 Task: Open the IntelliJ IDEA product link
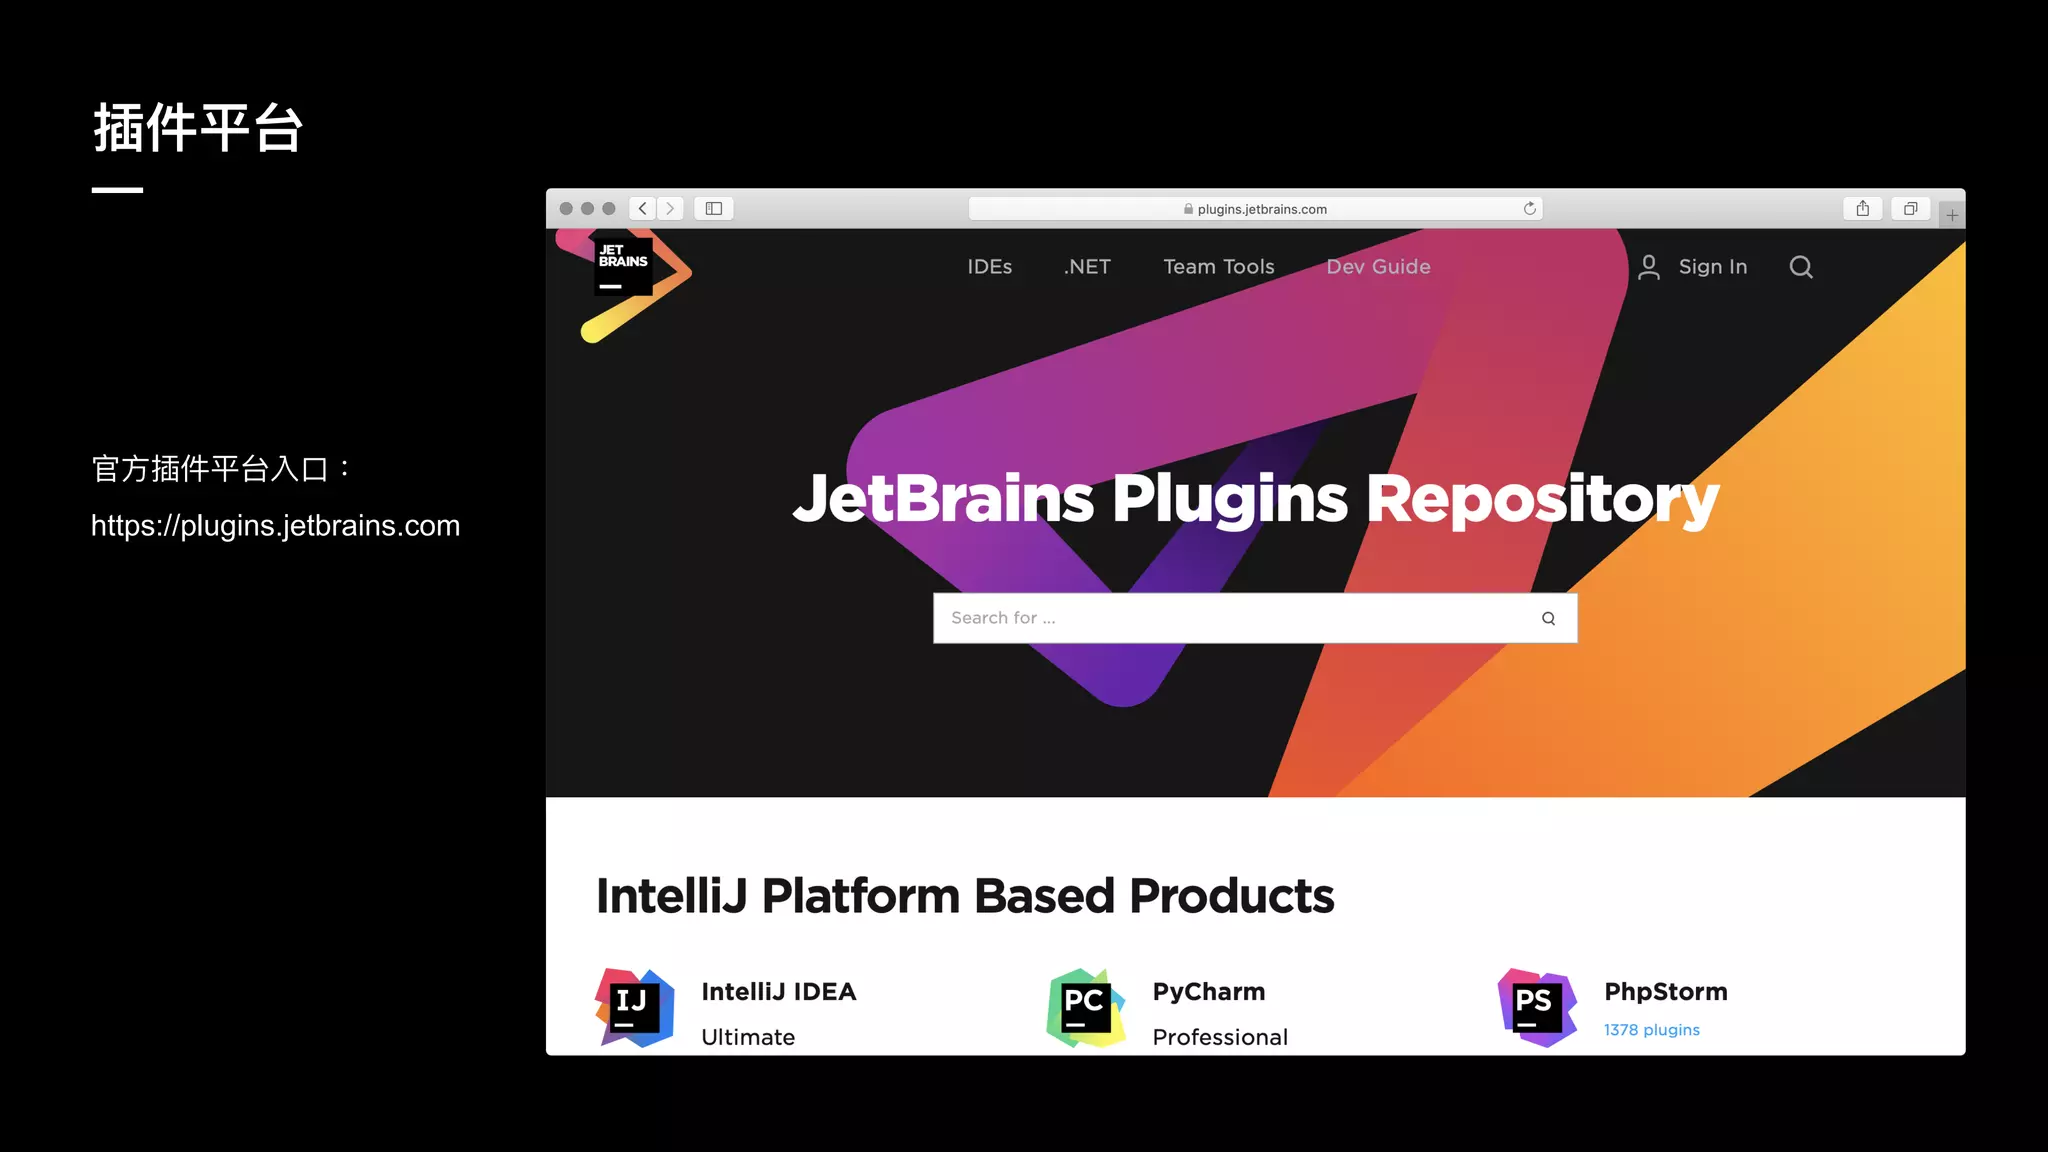click(x=779, y=992)
